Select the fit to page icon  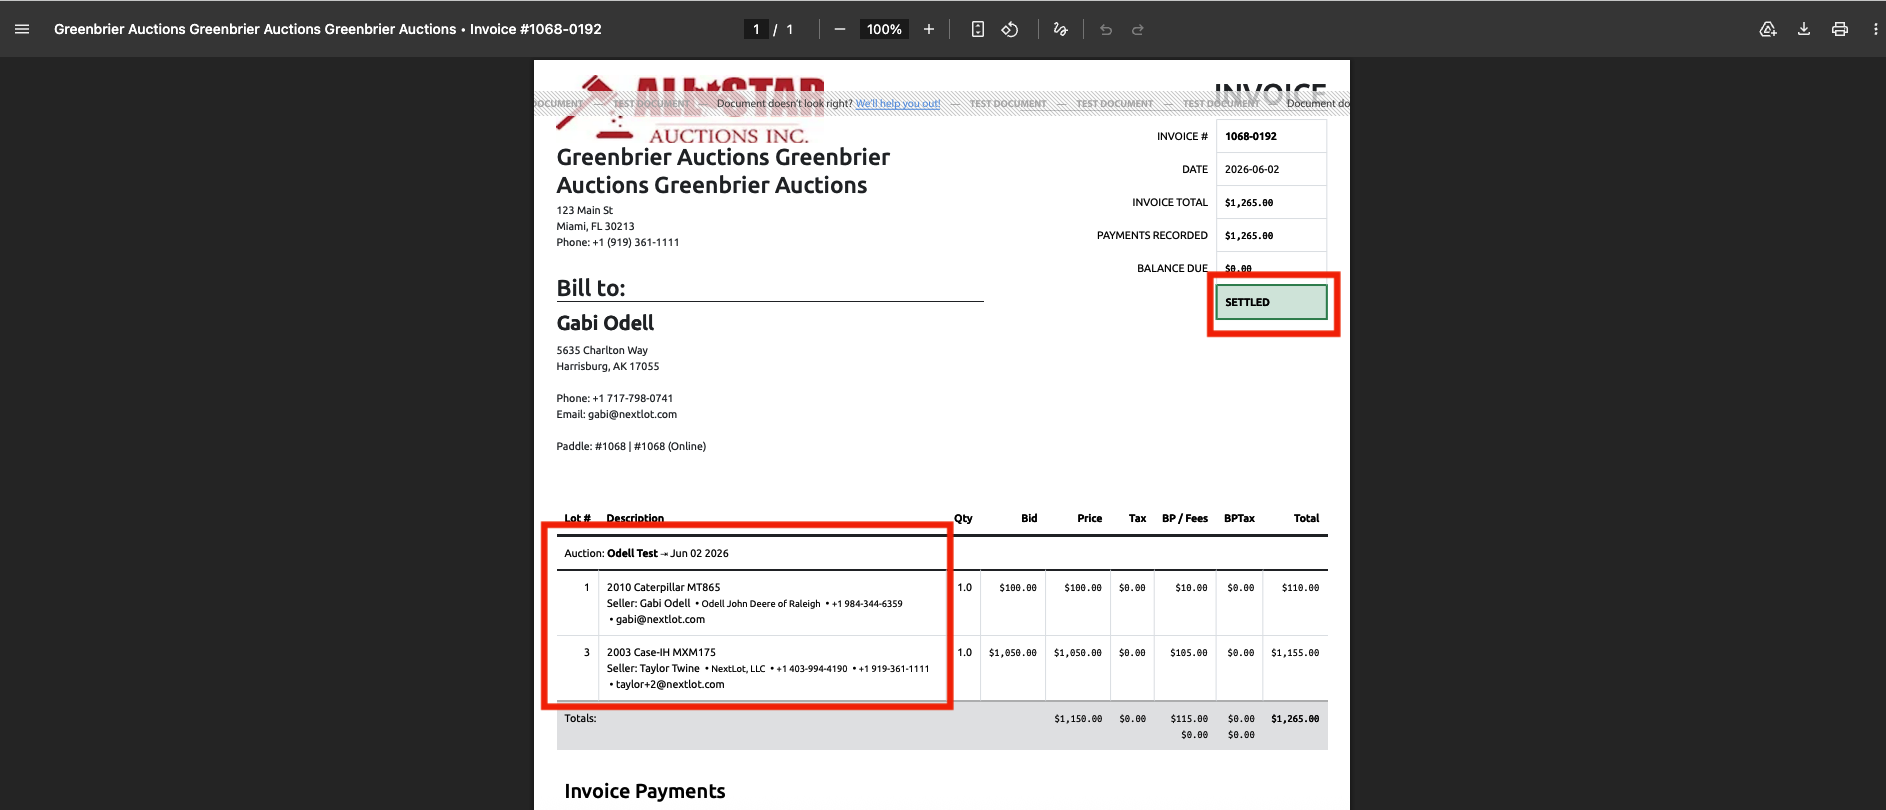978,29
